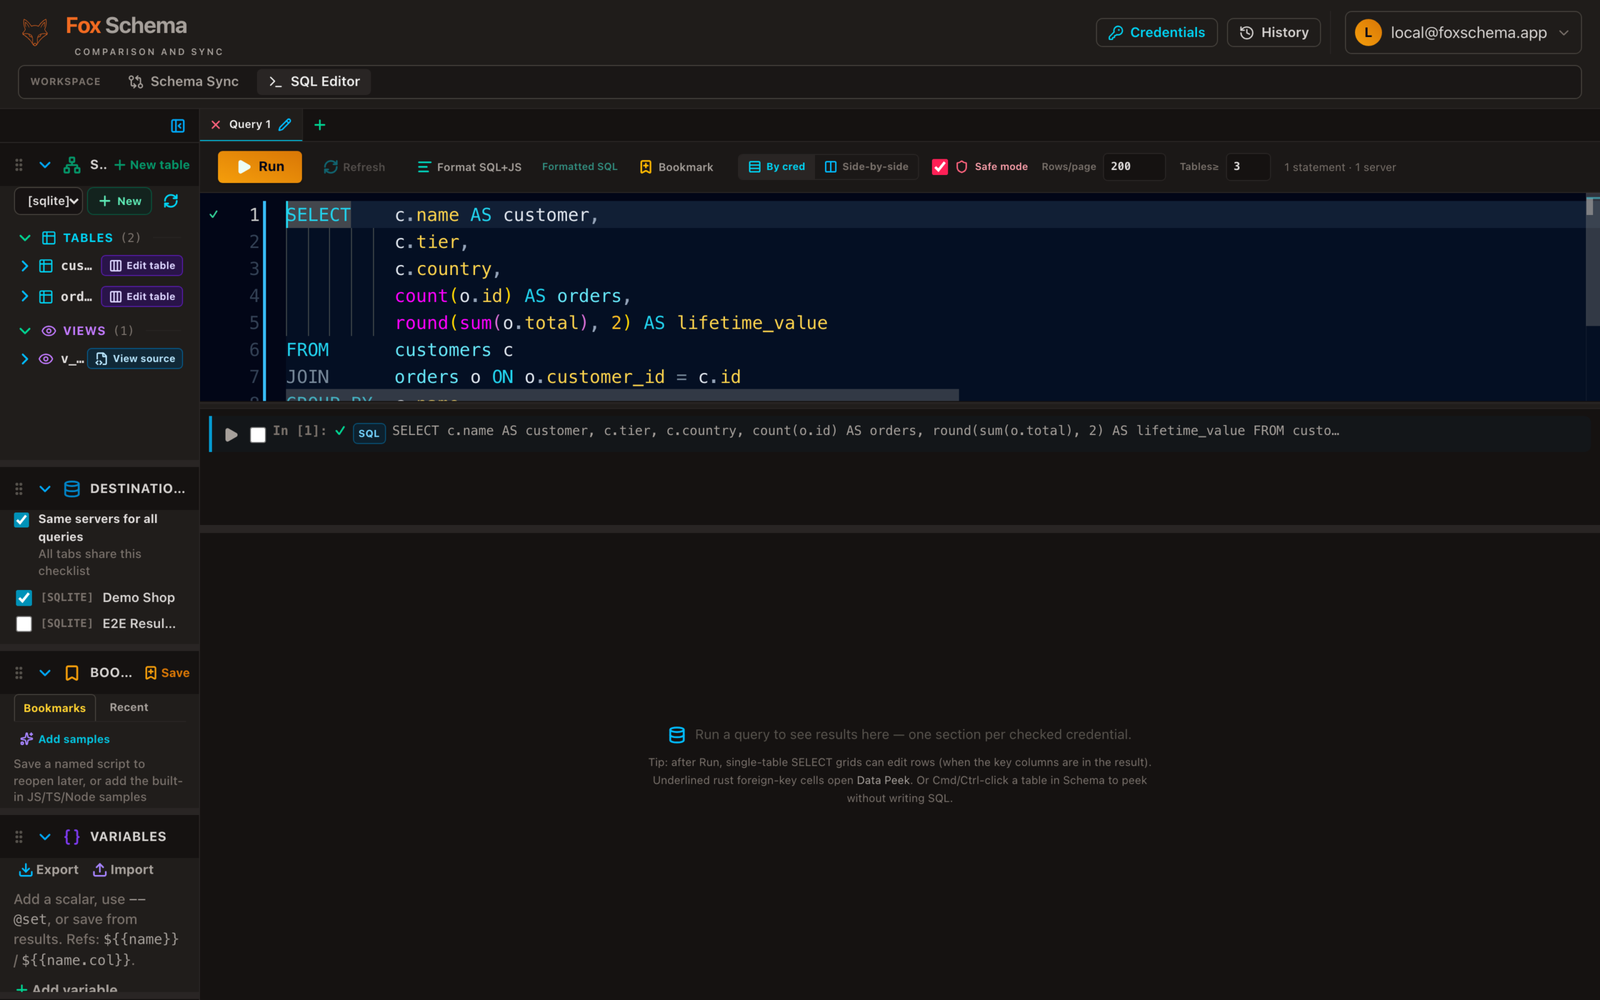Viewport: 1600px width, 1000px height.
Task: Click the orders table icon
Action: [46, 297]
